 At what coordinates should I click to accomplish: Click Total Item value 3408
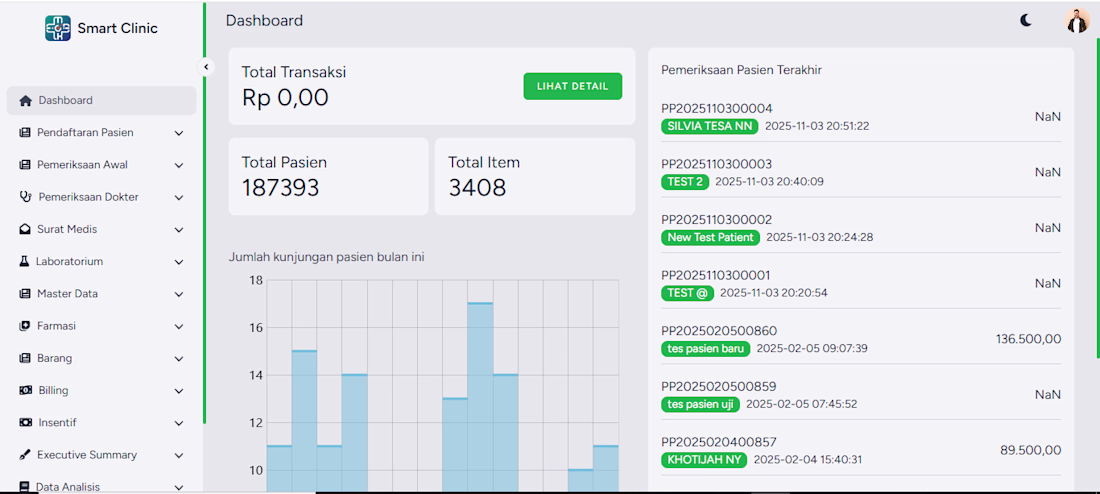[x=477, y=187]
